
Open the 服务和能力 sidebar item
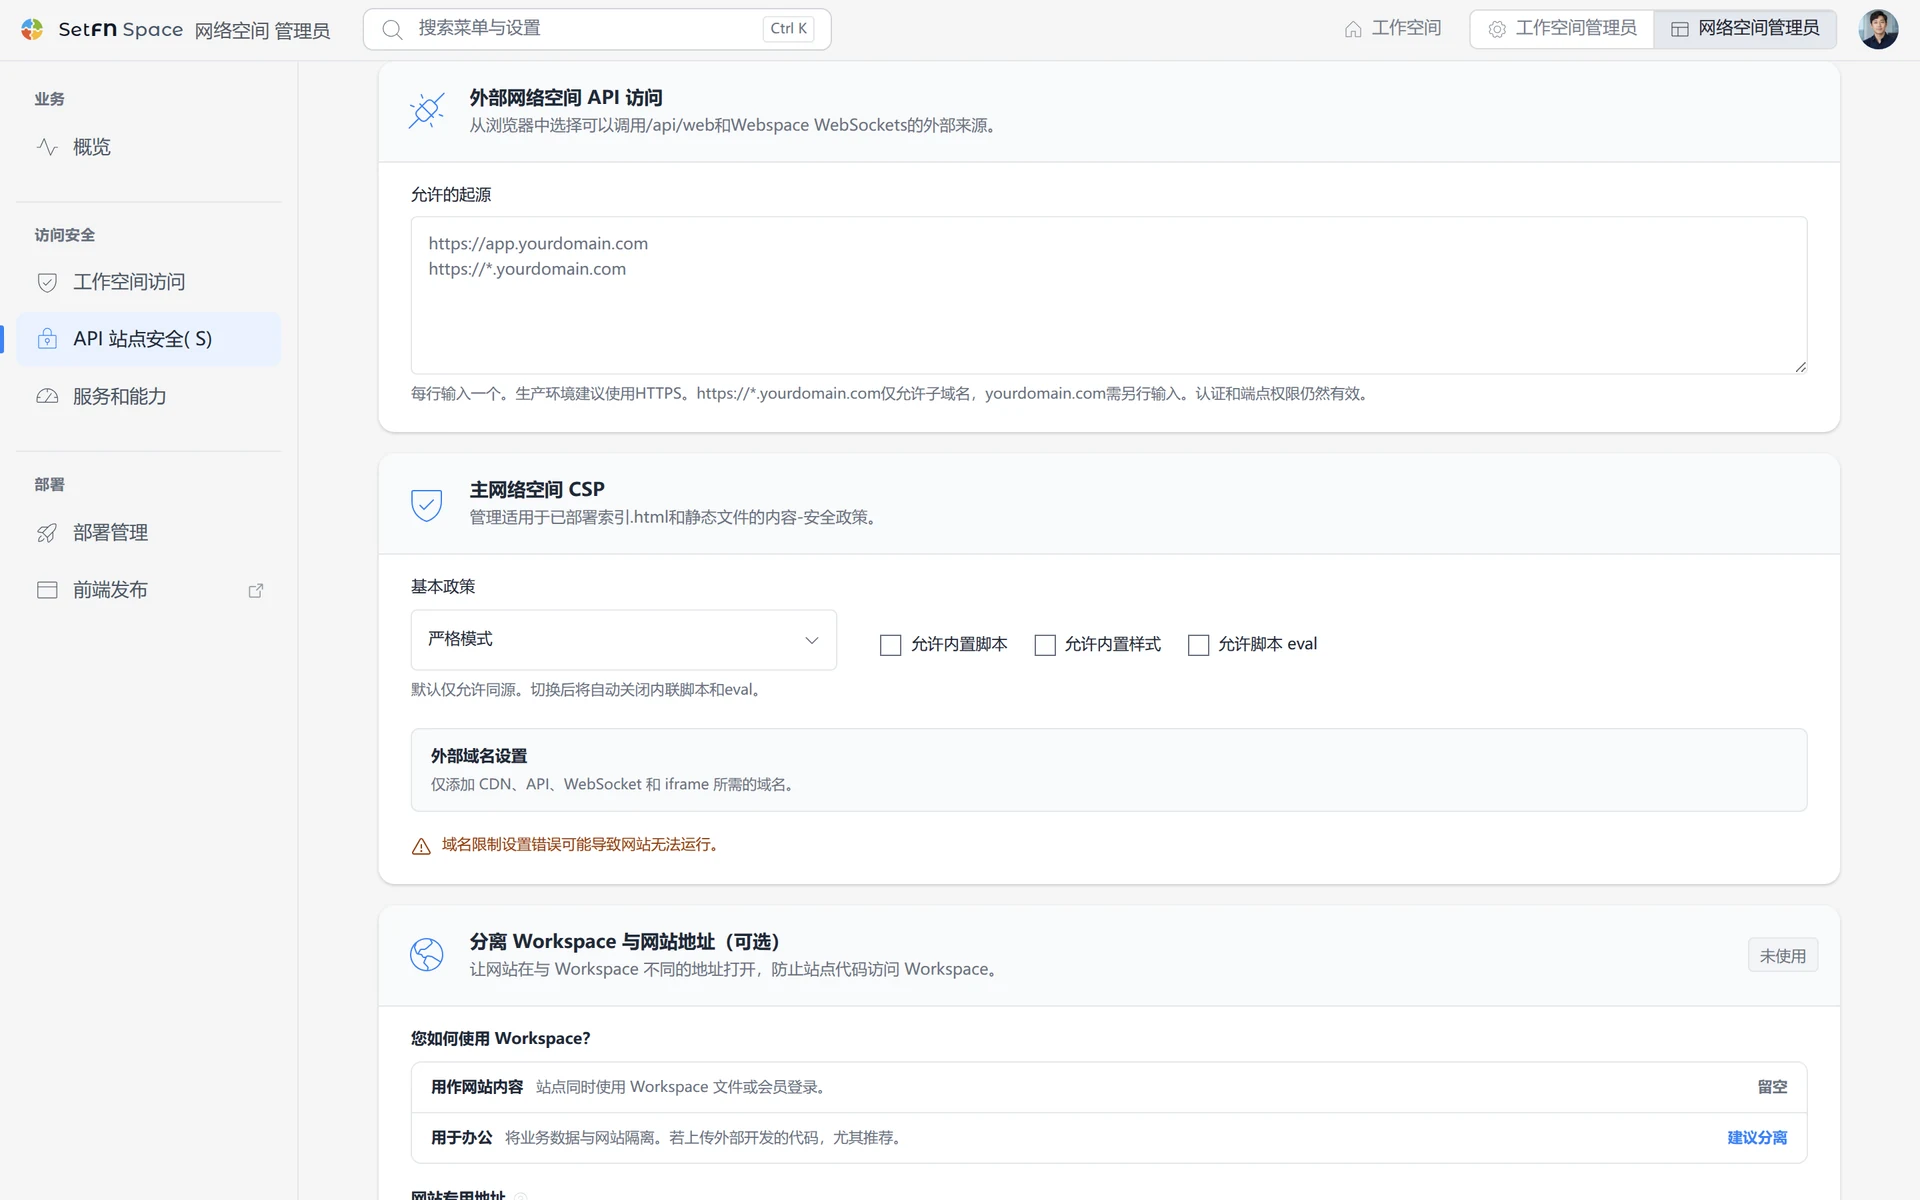tap(149, 396)
